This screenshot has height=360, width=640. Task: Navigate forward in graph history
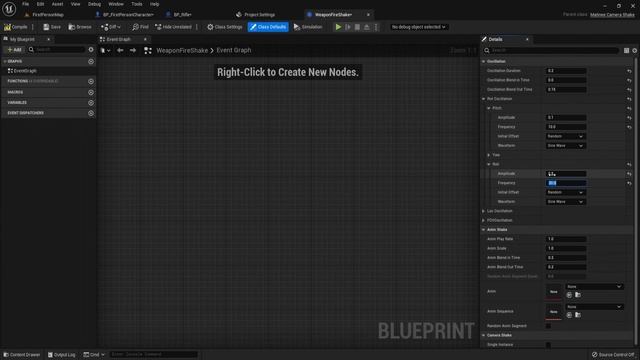point(133,50)
